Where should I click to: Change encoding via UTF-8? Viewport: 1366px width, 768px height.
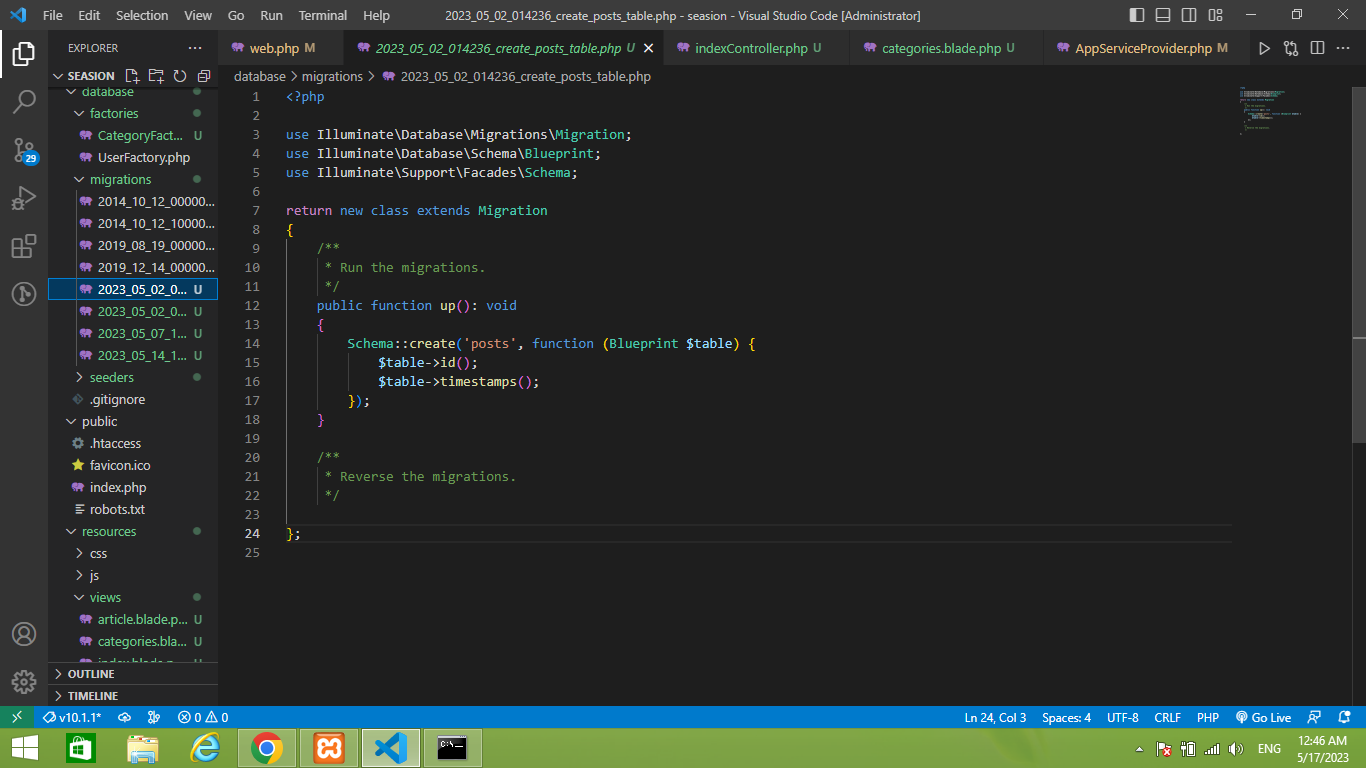[x=1123, y=717]
